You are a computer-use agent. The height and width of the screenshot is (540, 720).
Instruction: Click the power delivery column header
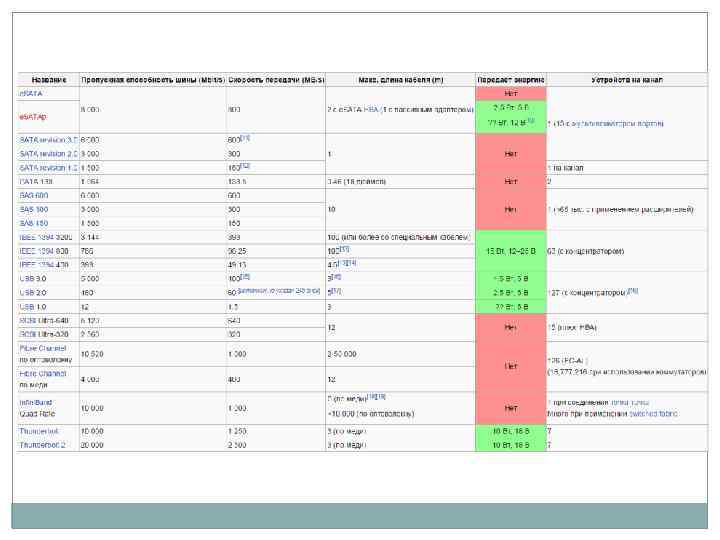coord(511,80)
